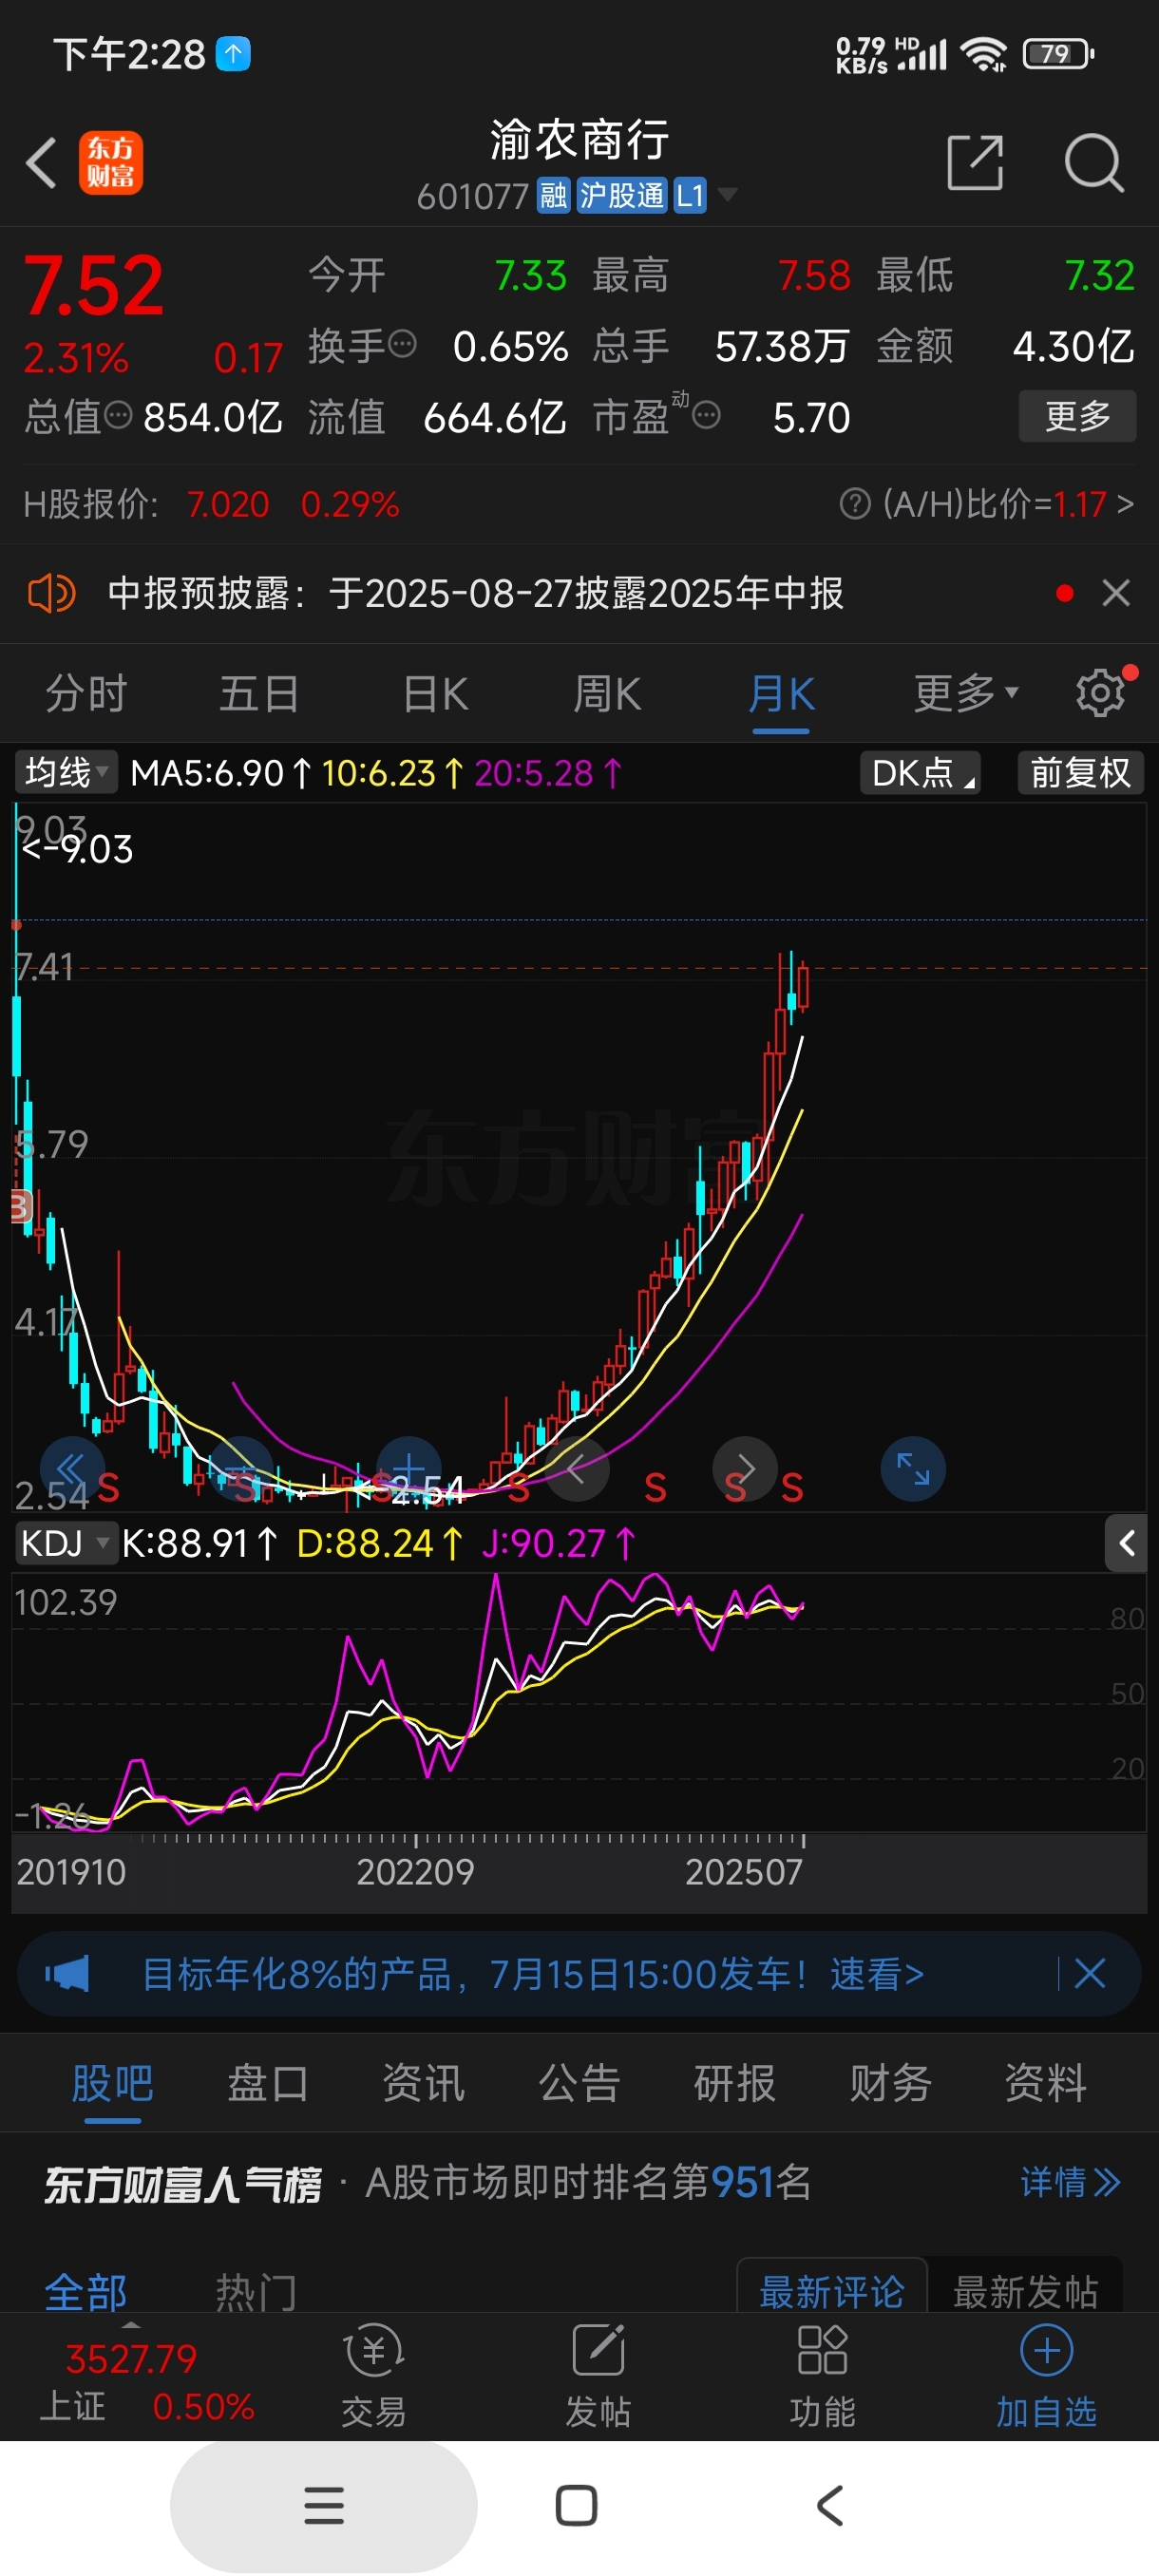This screenshot has height=2576, width=1159.
Task: Tap the question mark icon beside (A/H)比价
Action: click(855, 504)
